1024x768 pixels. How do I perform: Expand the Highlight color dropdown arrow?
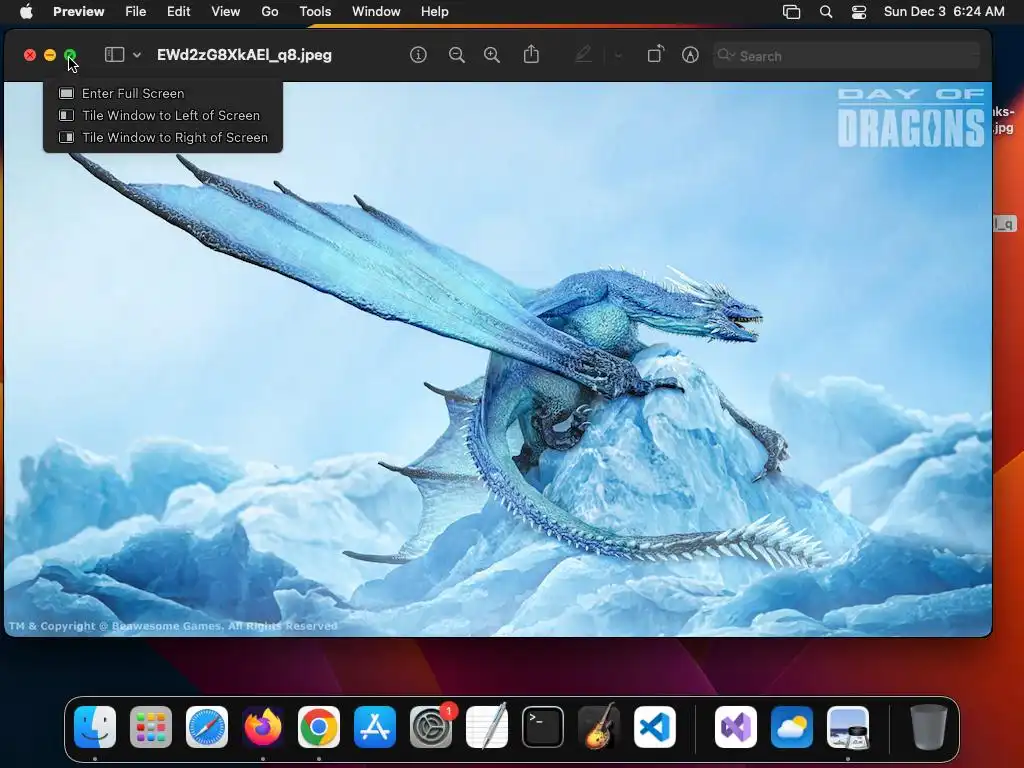click(x=618, y=56)
